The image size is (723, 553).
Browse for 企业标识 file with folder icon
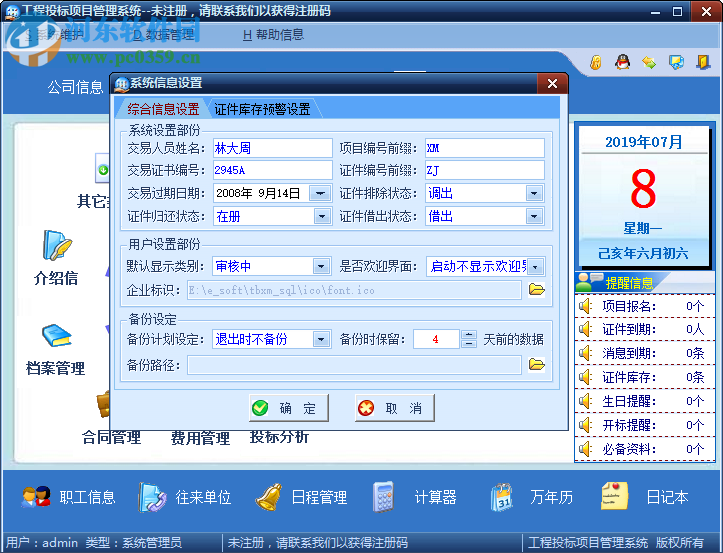coord(536,290)
